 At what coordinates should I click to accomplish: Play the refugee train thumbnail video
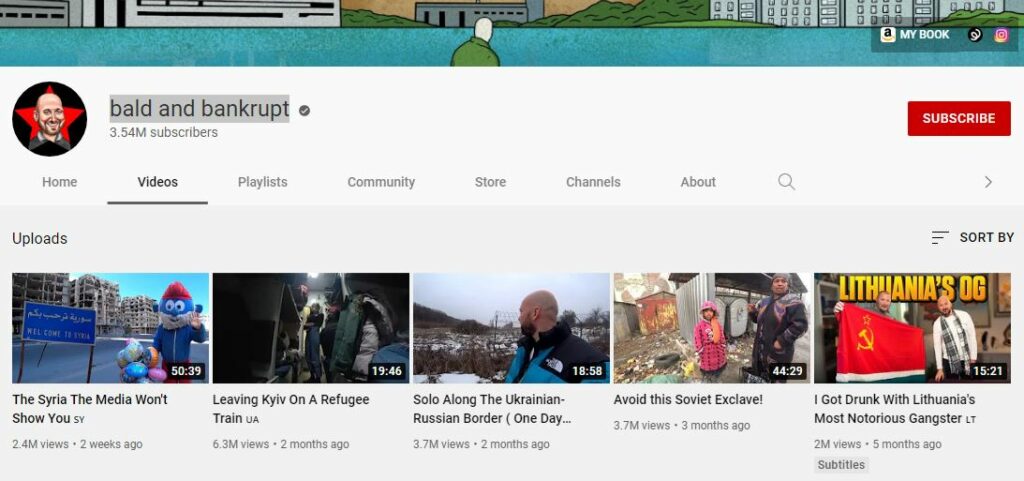click(311, 328)
